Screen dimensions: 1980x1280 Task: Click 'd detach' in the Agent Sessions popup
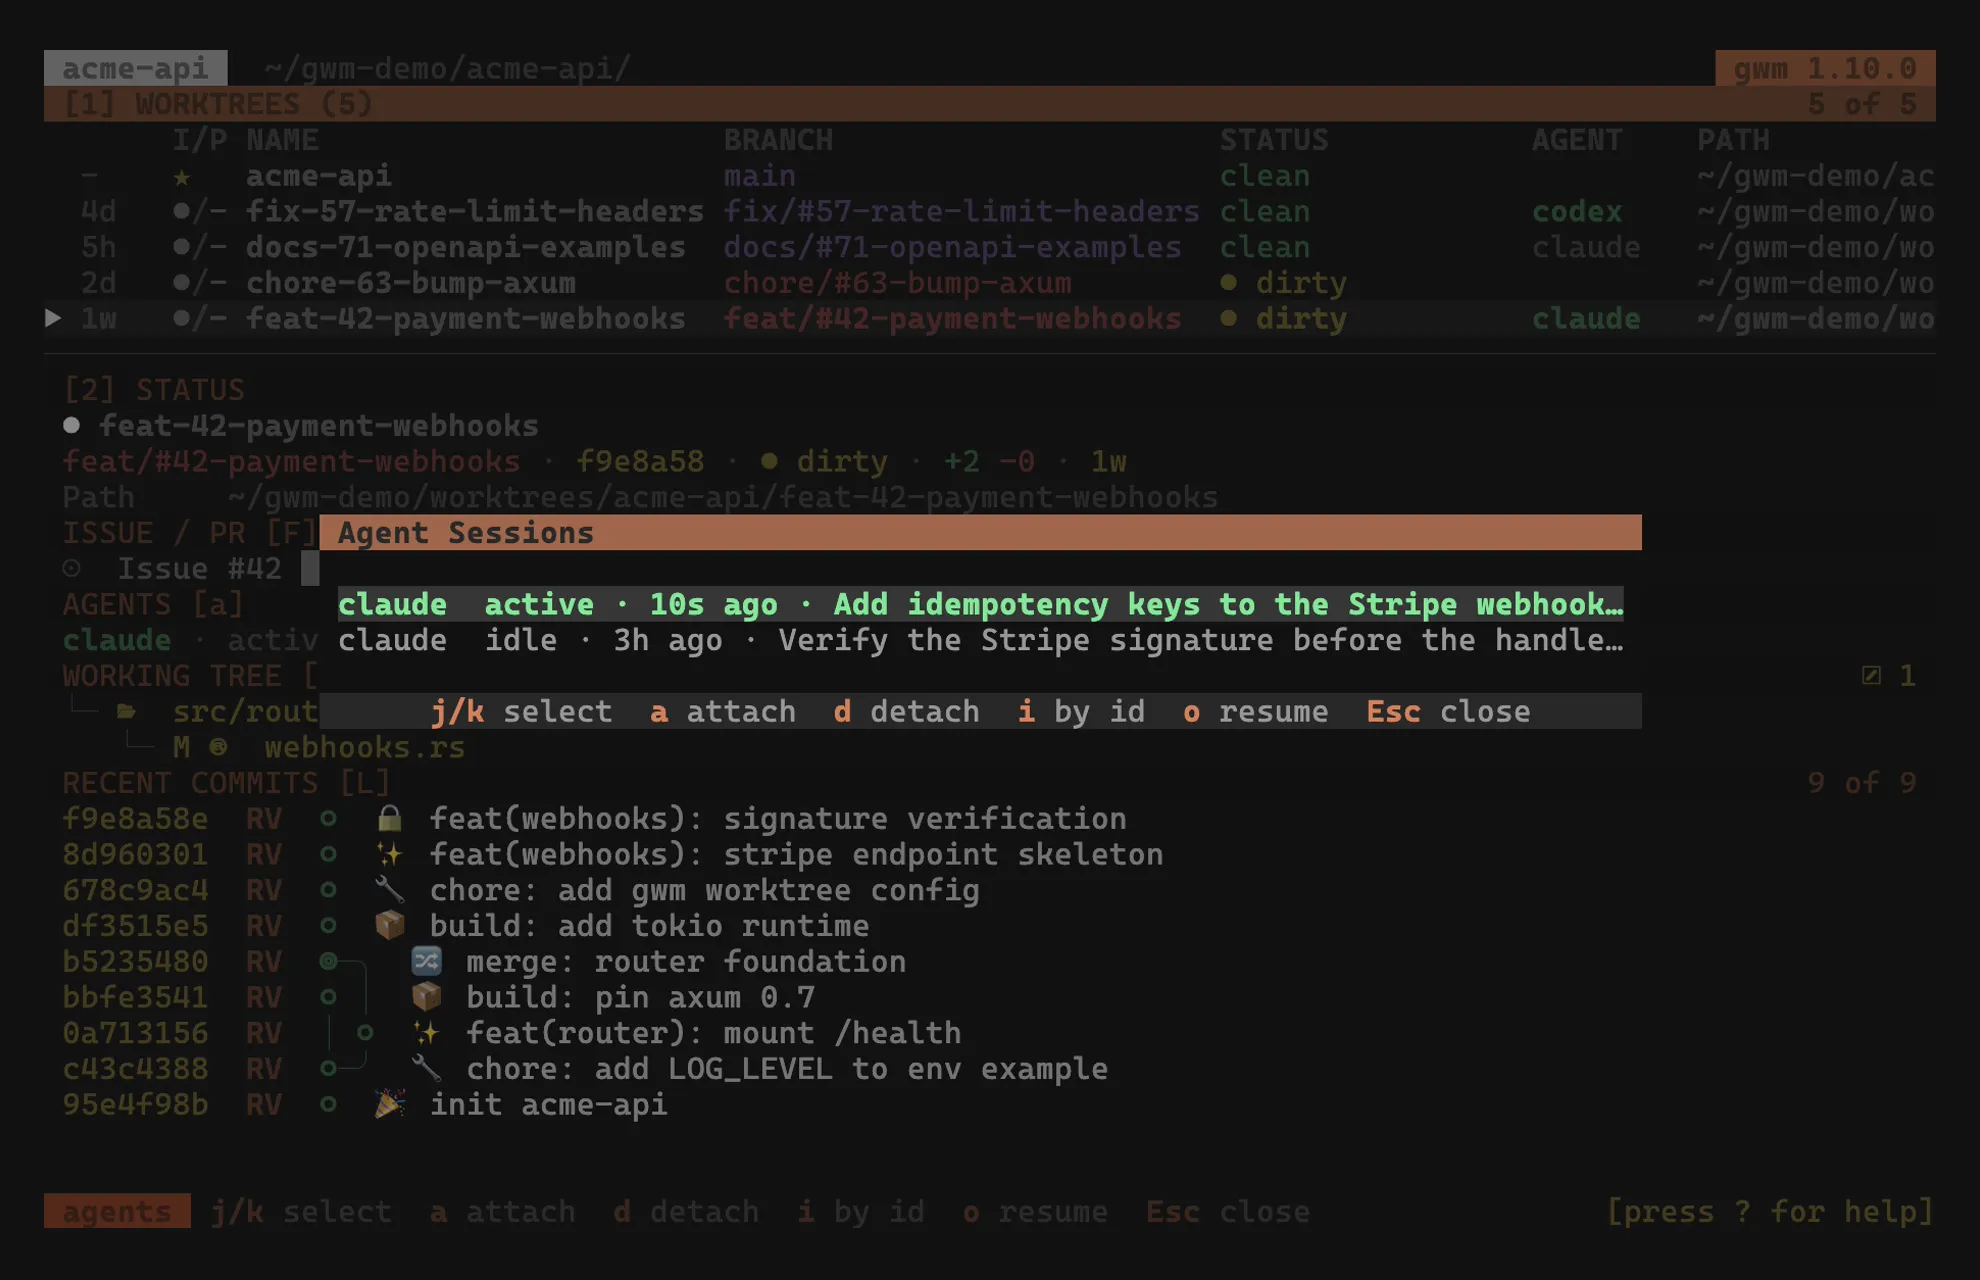906,712
